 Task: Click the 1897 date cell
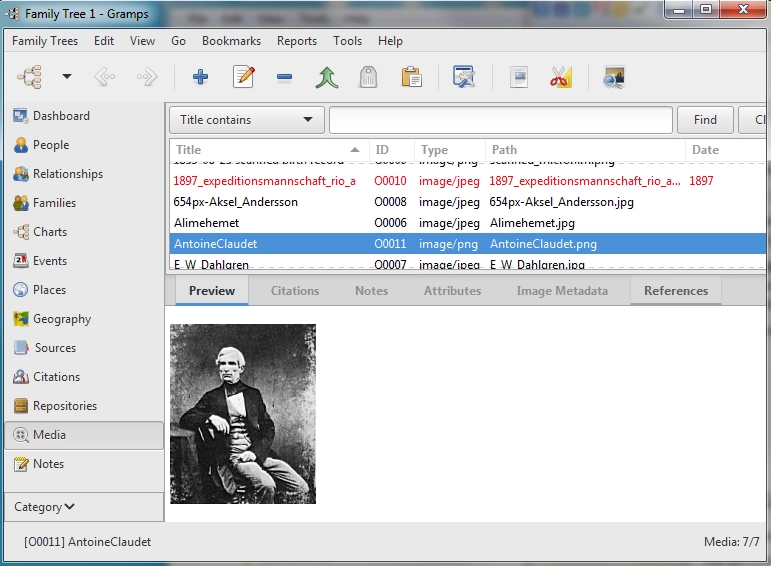(701, 181)
